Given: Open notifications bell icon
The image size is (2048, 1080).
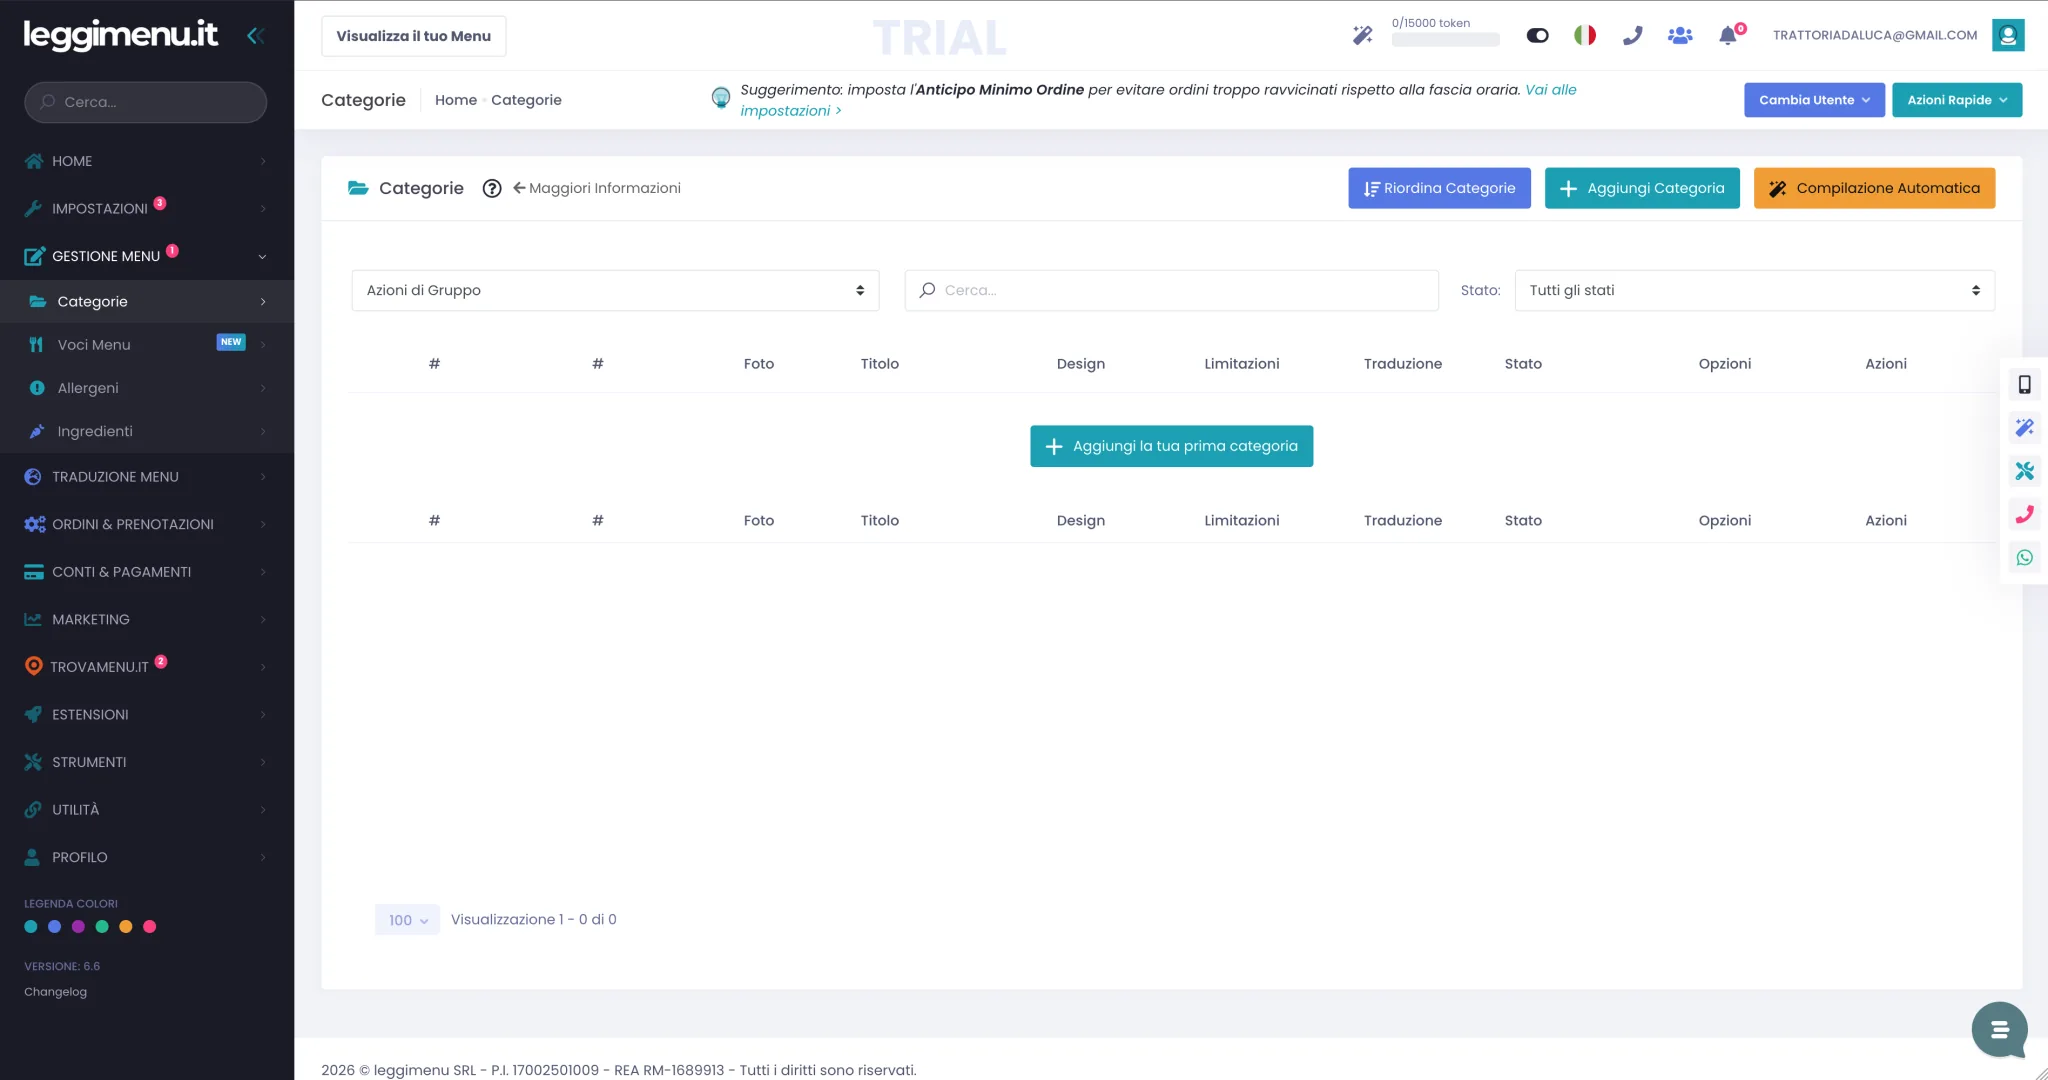Looking at the screenshot, I should [1728, 36].
